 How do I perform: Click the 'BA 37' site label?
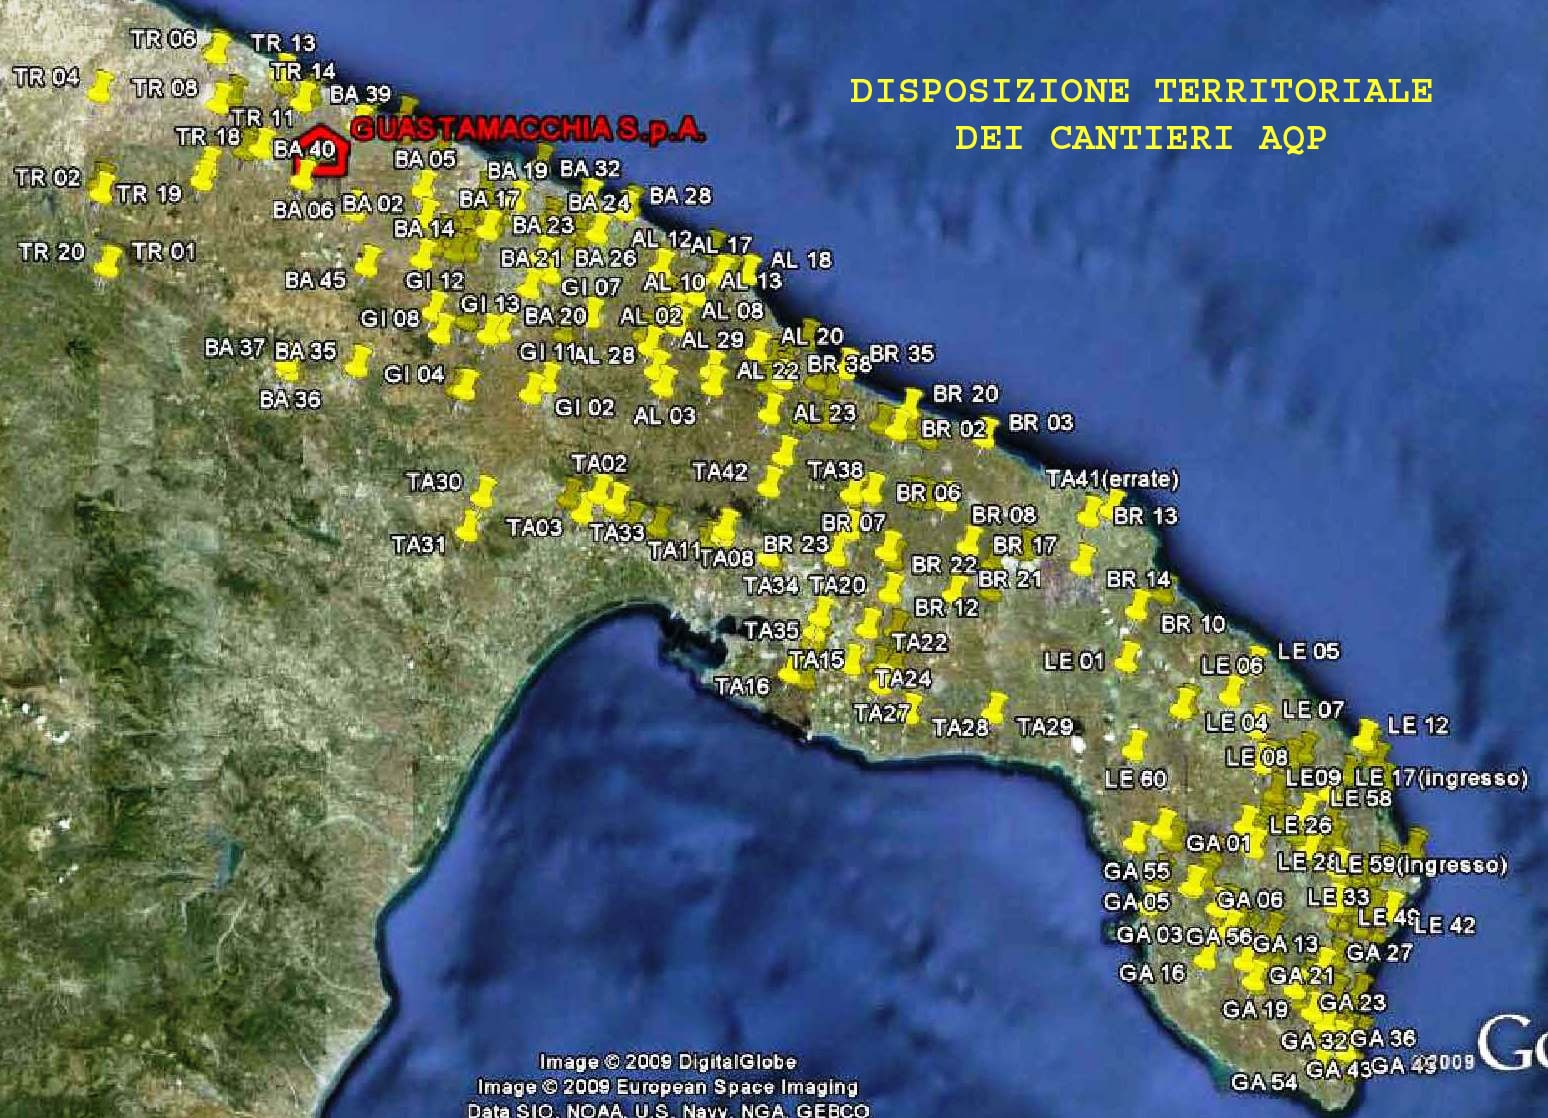tap(234, 348)
